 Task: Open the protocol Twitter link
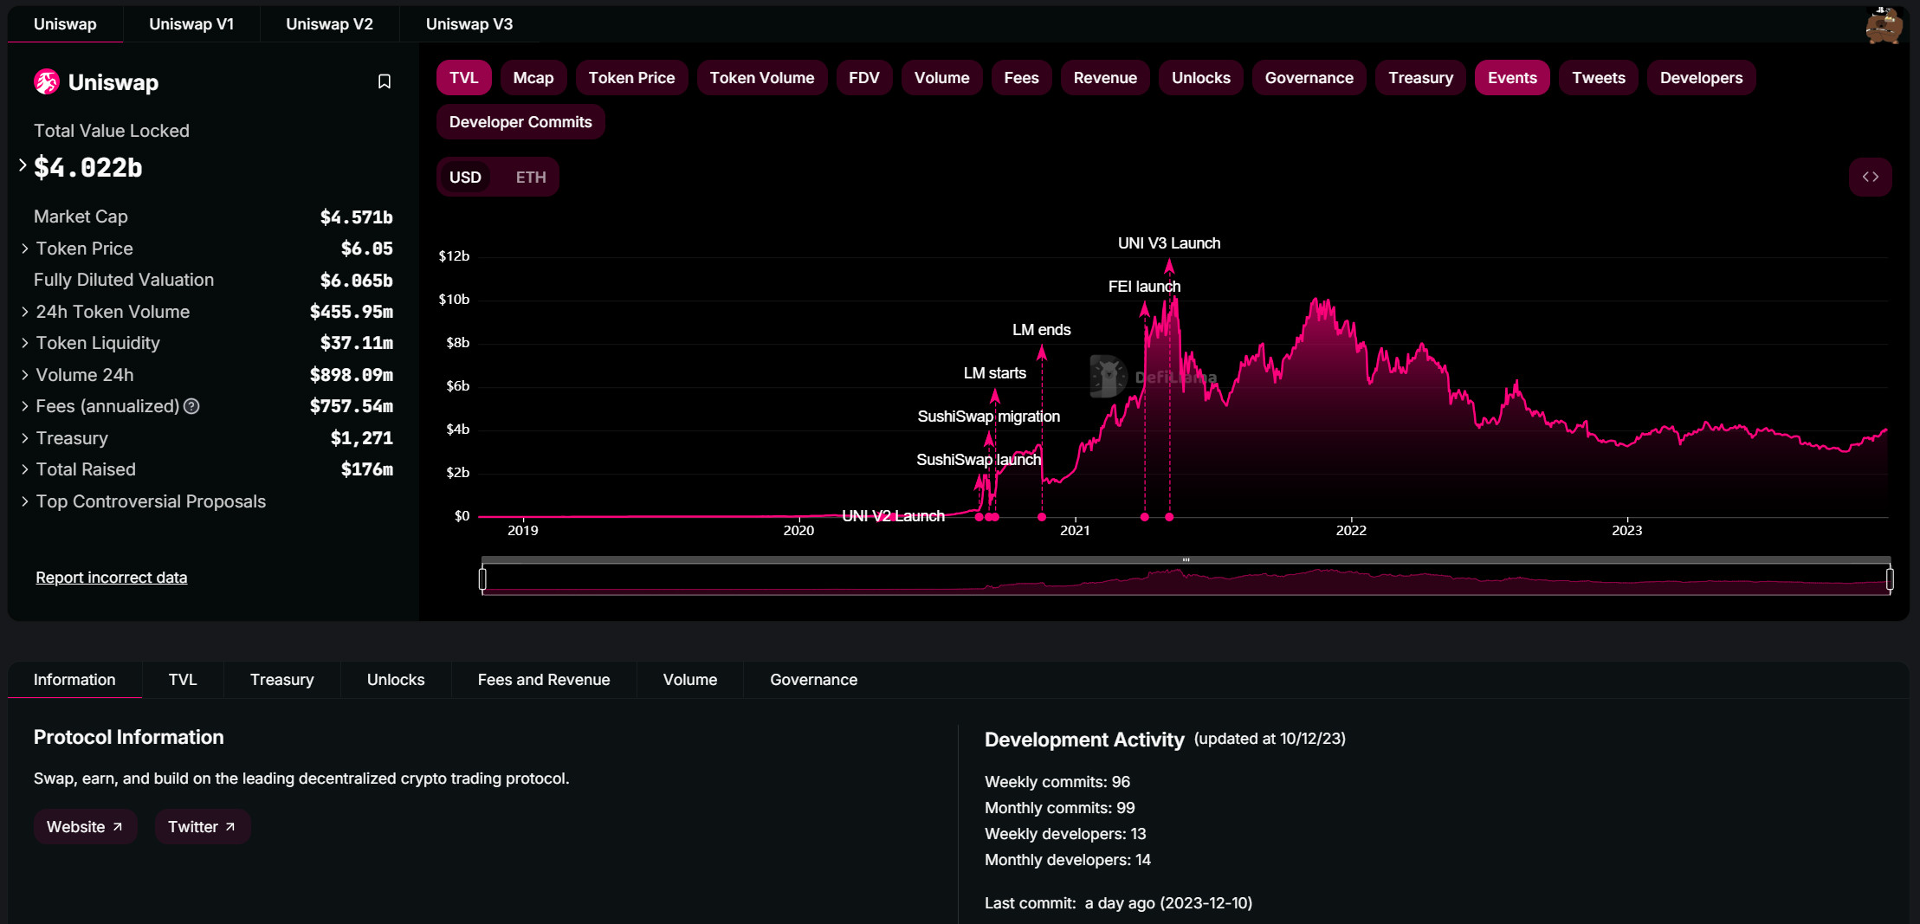[x=202, y=827]
